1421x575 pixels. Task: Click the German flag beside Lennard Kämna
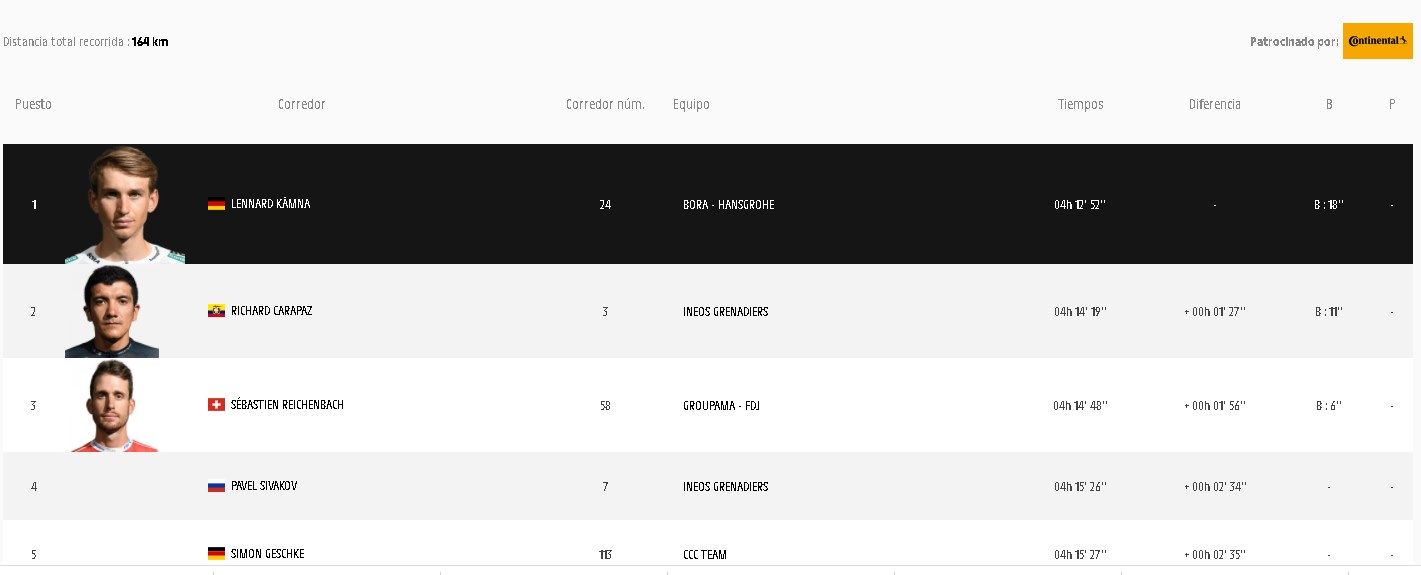point(216,204)
